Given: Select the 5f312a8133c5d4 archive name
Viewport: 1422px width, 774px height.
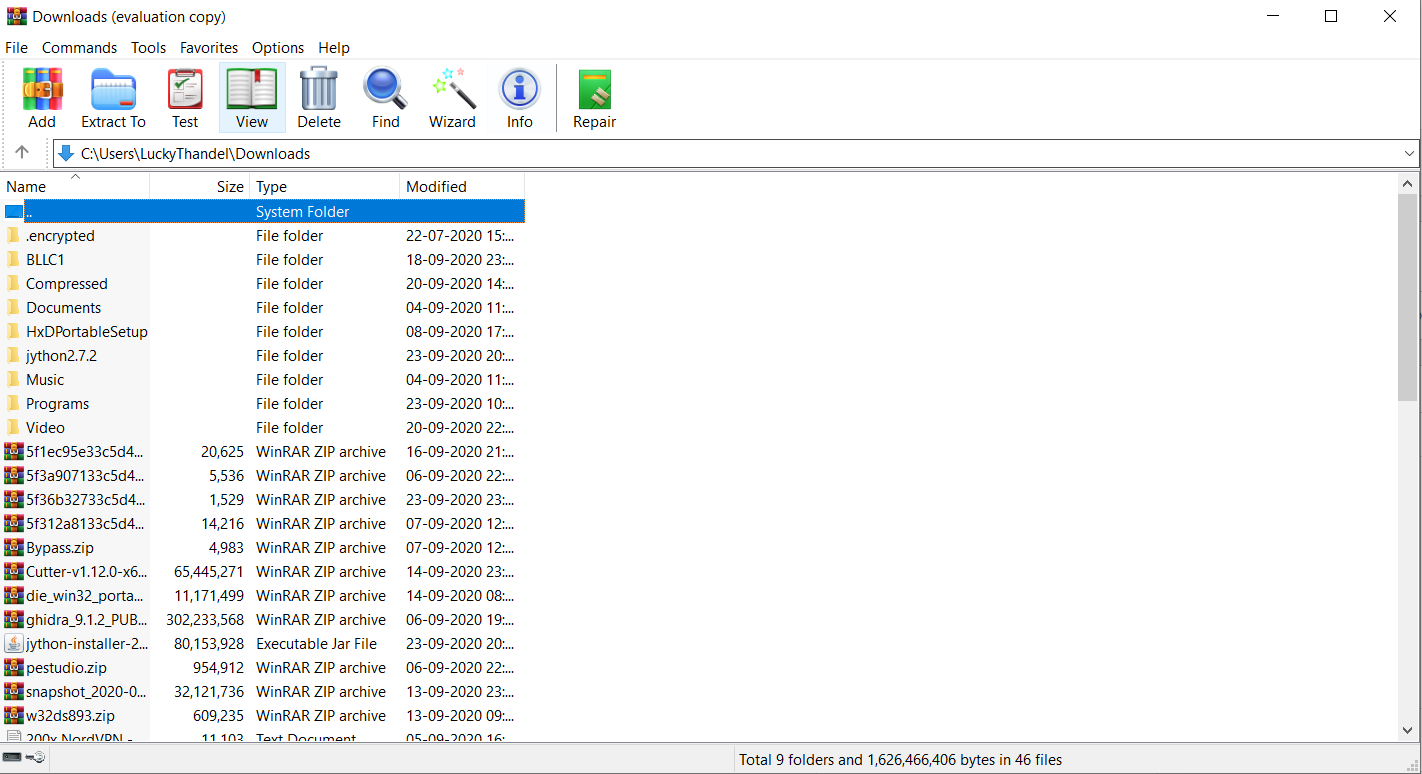Looking at the screenshot, I should (85, 524).
